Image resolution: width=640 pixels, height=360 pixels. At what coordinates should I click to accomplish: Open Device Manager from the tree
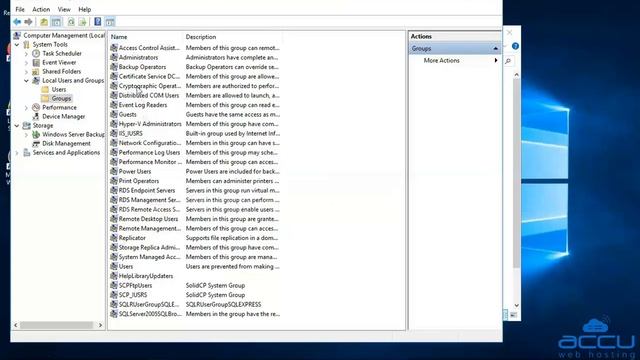[x=64, y=116]
